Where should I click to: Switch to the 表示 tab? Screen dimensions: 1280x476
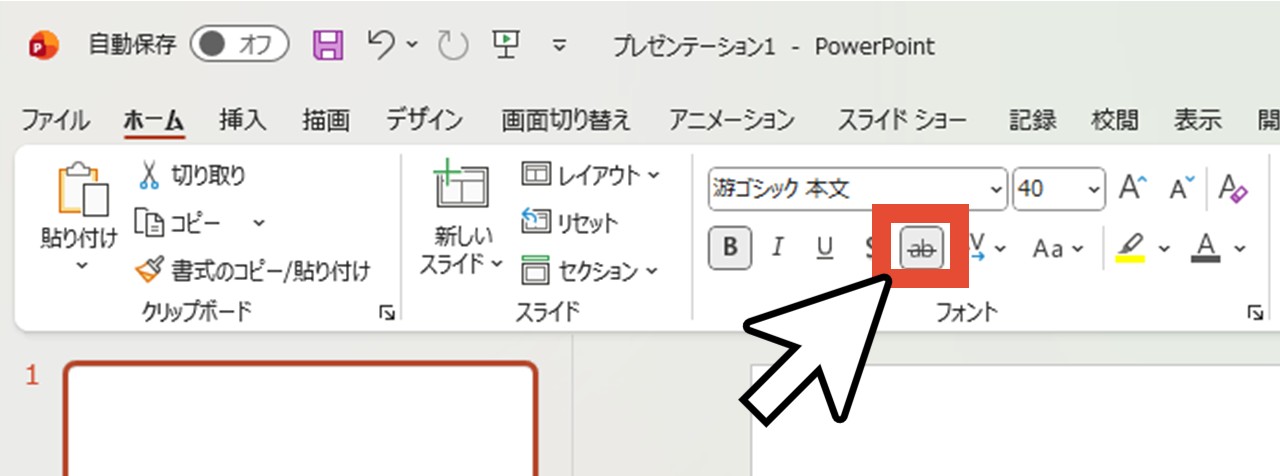point(1198,121)
